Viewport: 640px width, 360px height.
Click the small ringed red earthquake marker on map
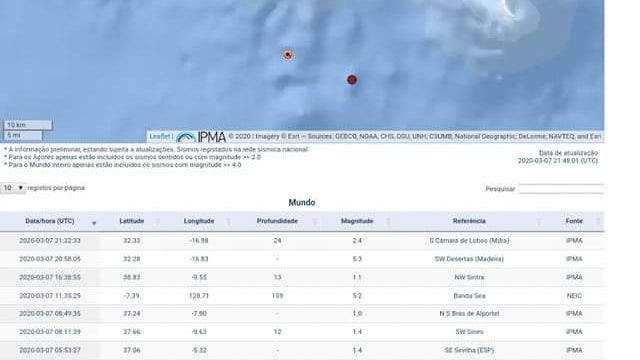click(x=288, y=55)
